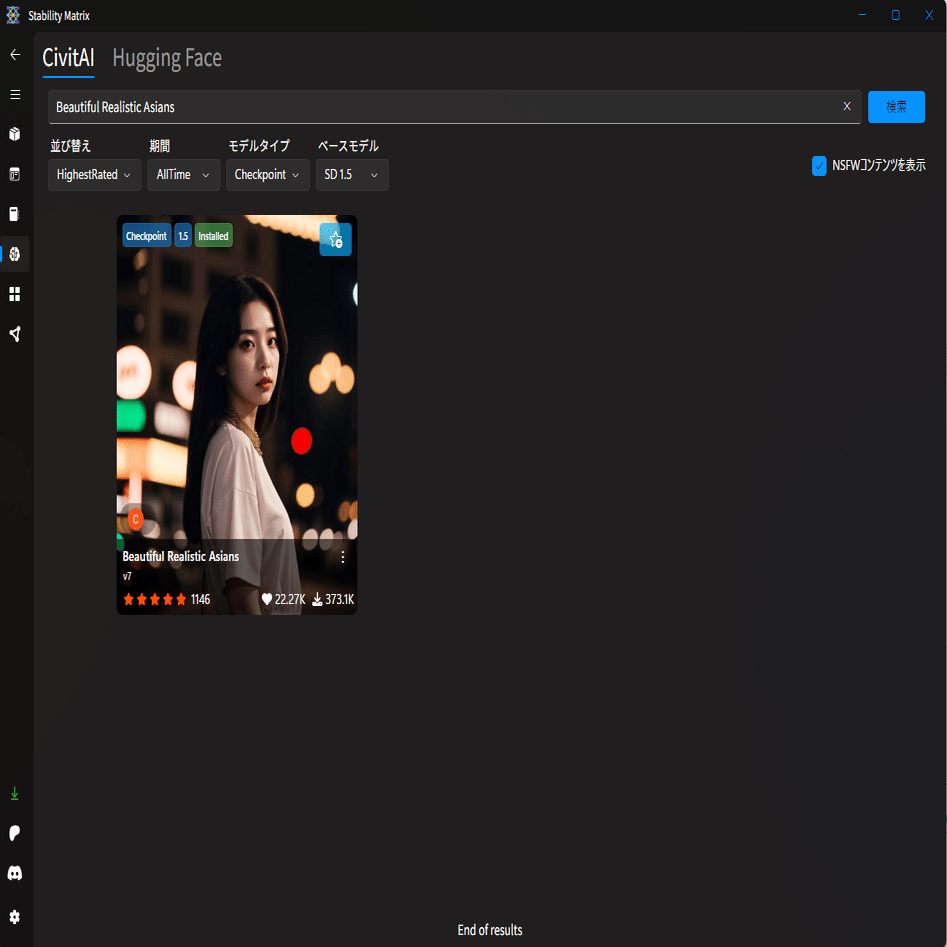The image size is (947, 947).
Task: Click the download count icon 373.1K
Action: pos(333,599)
